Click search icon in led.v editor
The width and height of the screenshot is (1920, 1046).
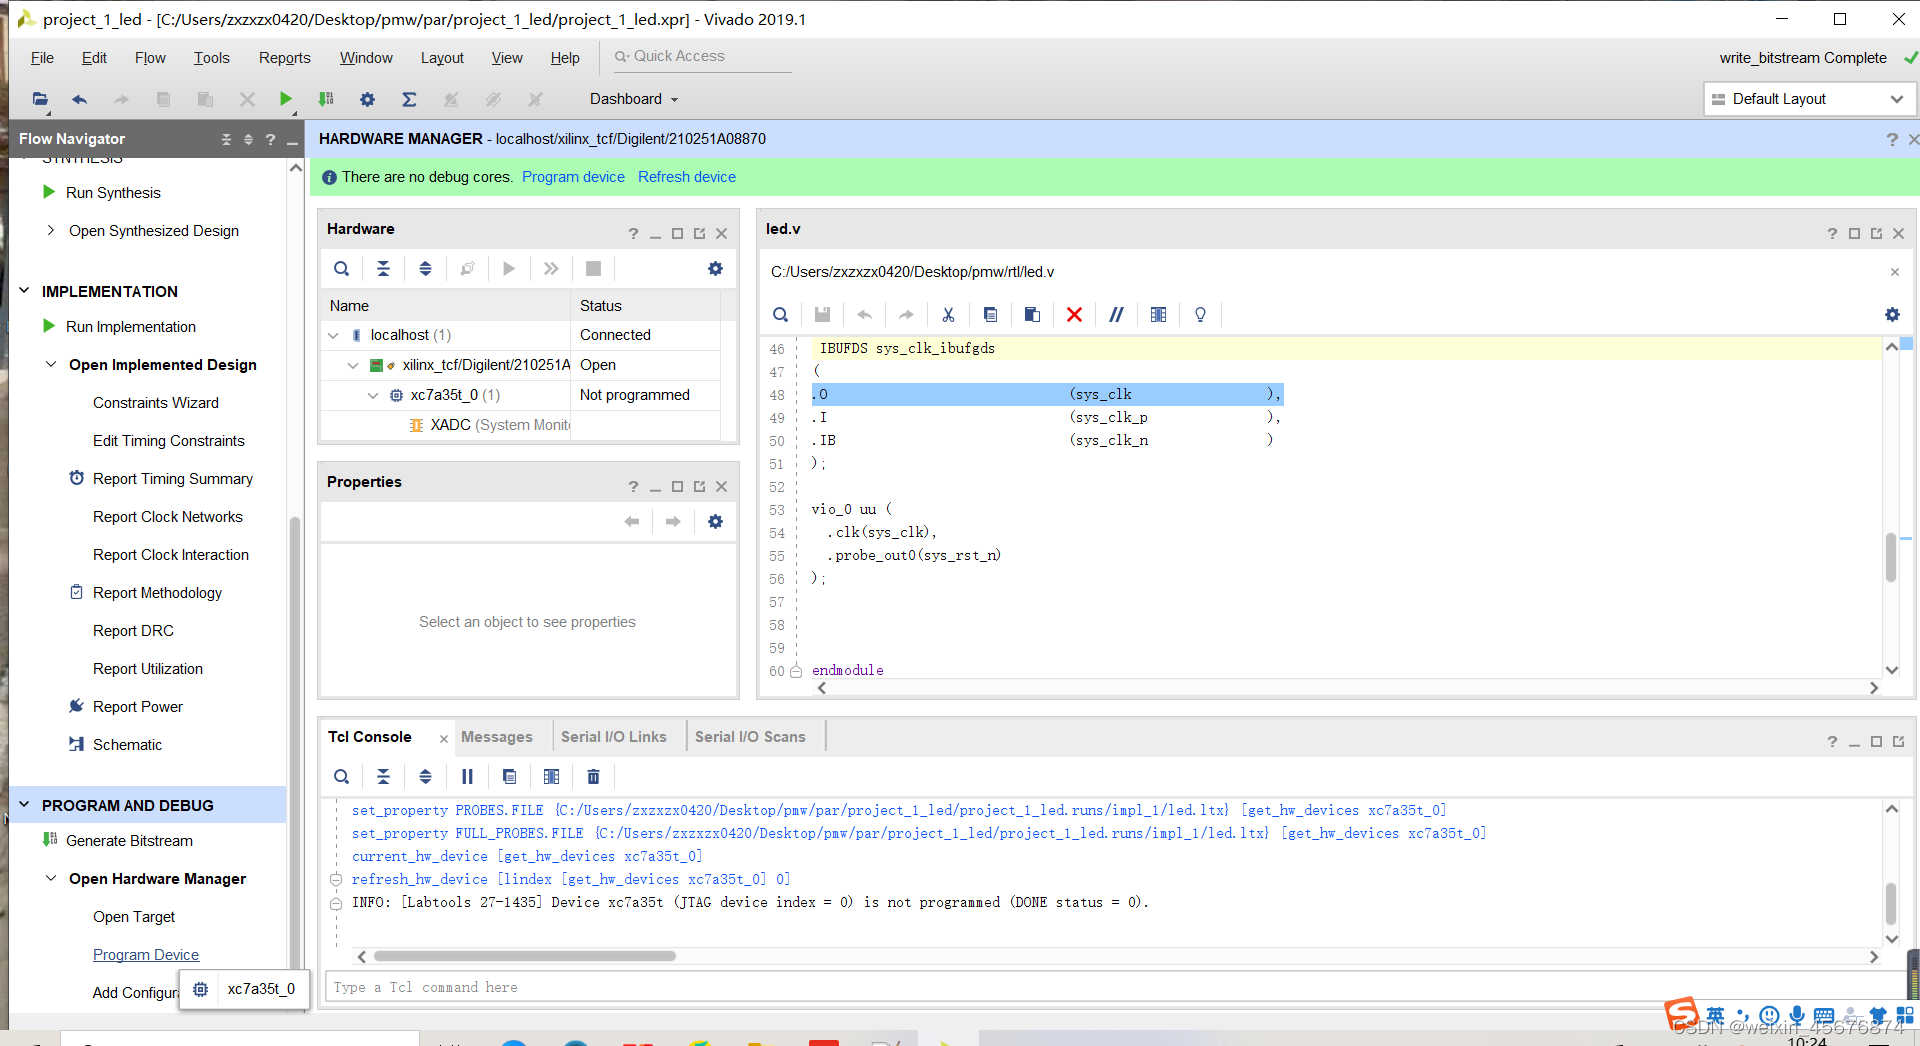[x=781, y=315]
